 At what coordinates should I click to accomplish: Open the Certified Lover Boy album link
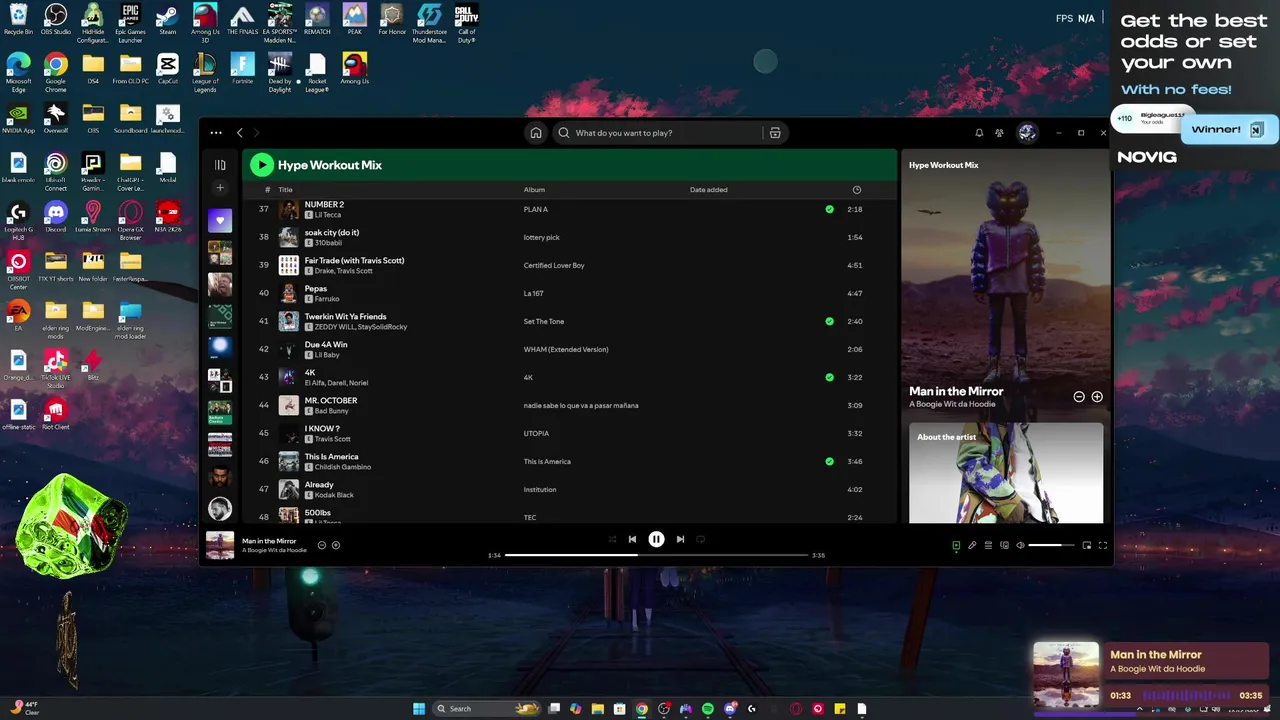click(x=554, y=266)
